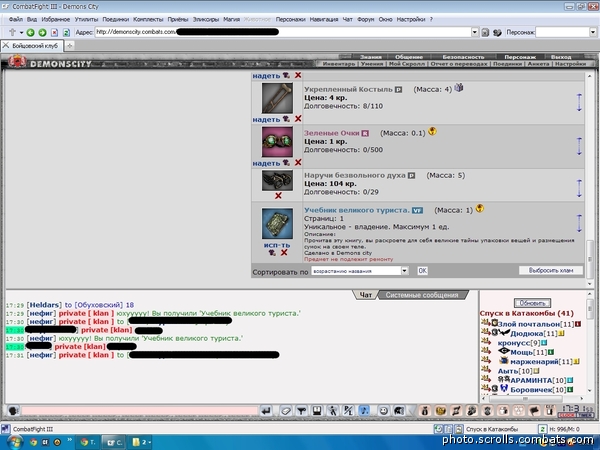Open the Поединки menu

click(x=115, y=19)
